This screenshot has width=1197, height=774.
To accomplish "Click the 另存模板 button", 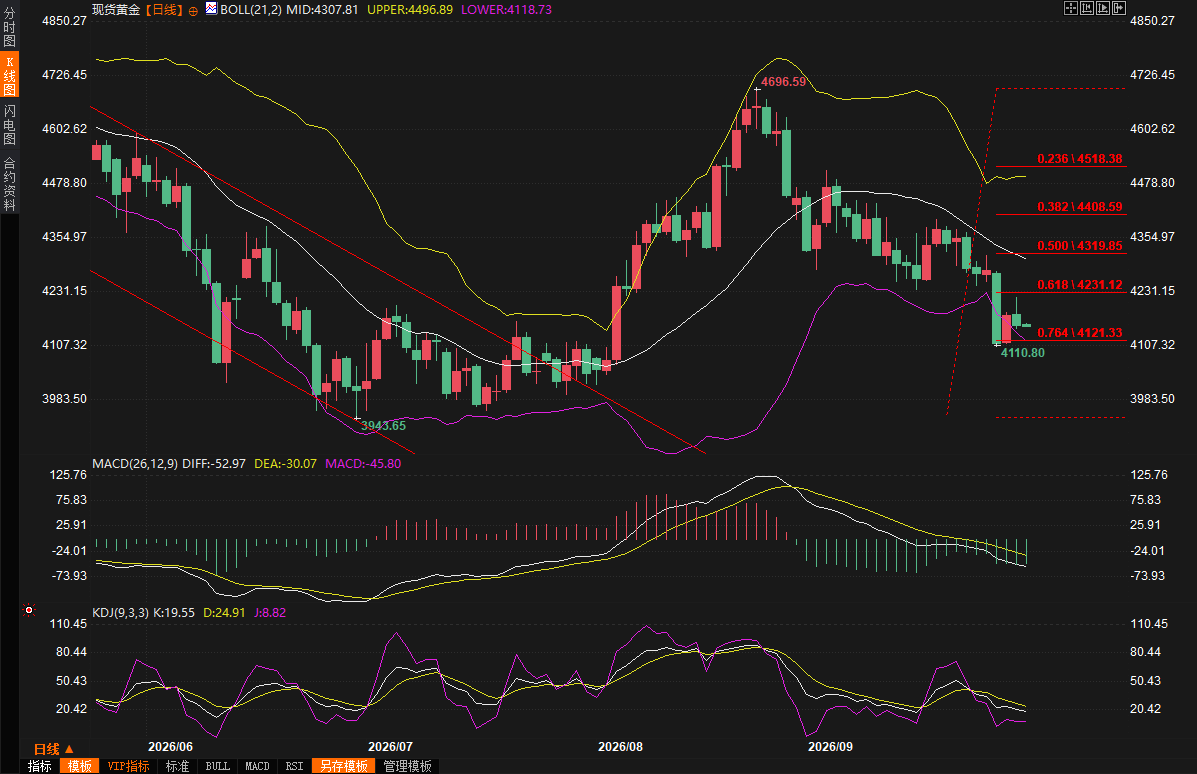I will 344,766.
